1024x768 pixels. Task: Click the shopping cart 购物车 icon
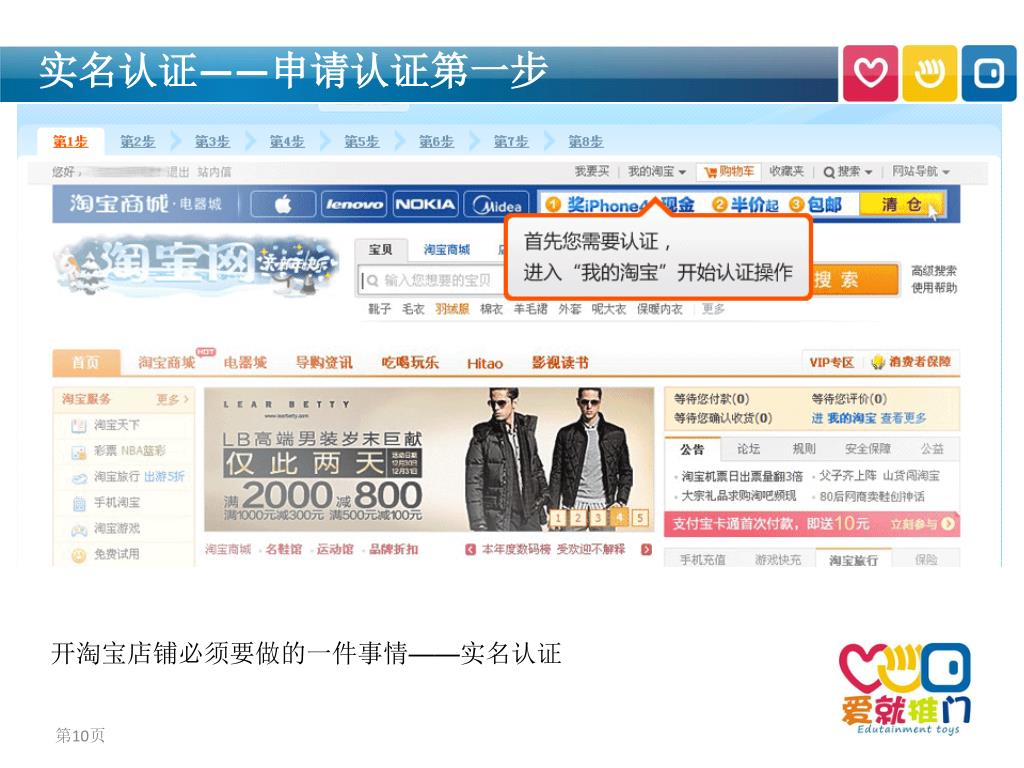pos(729,172)
